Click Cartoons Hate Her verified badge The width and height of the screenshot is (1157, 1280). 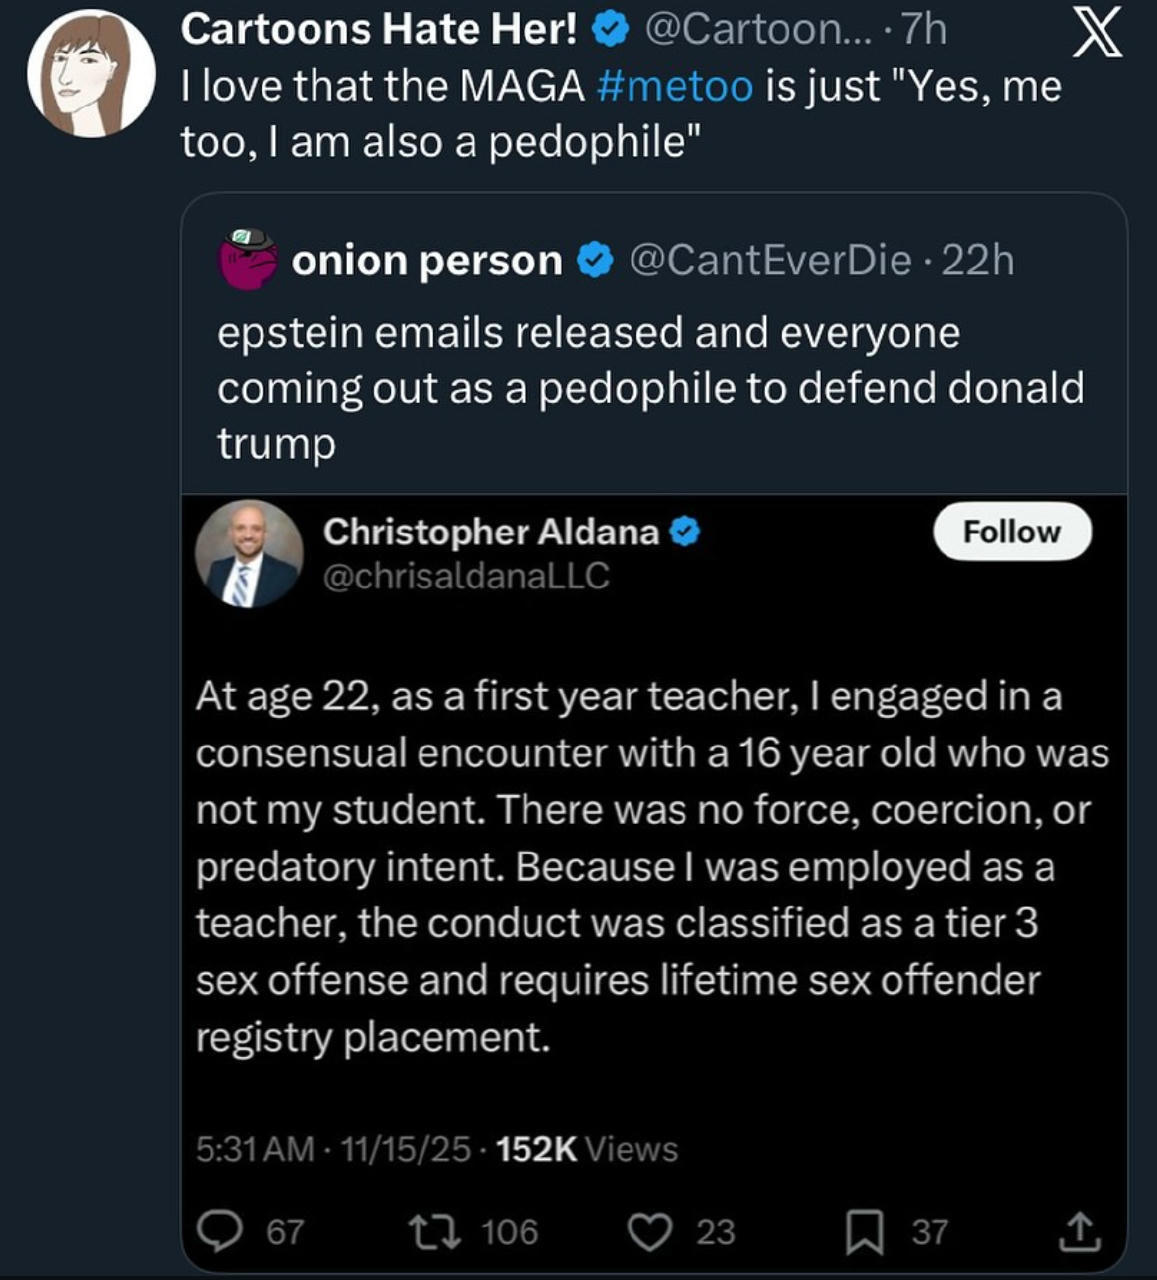pos(610,30)
